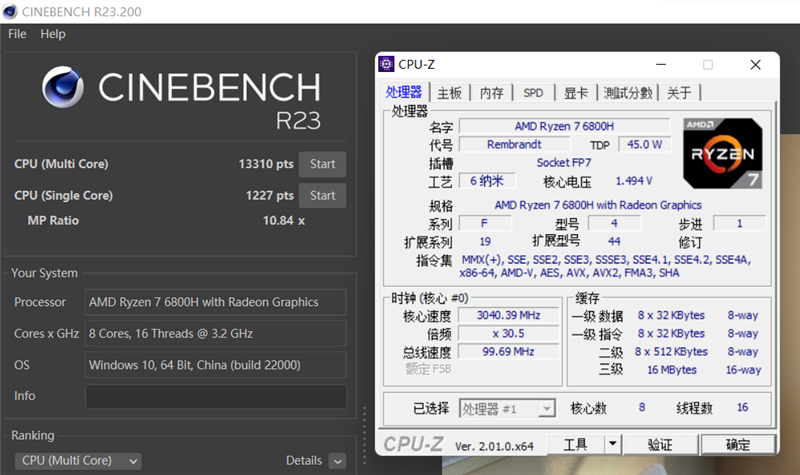Click the Rembrandt code name field
Screen dimensions: 800x475
click(x=514, y=144)
